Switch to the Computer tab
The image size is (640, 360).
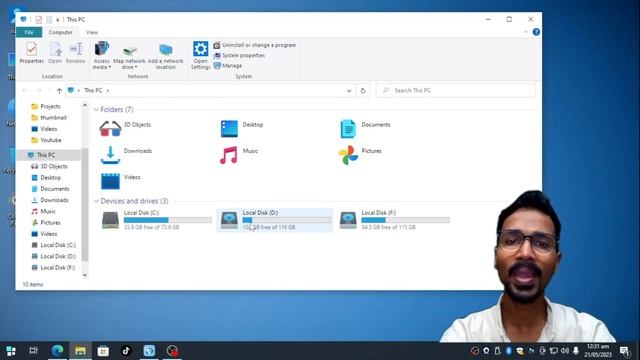(60, 32)
